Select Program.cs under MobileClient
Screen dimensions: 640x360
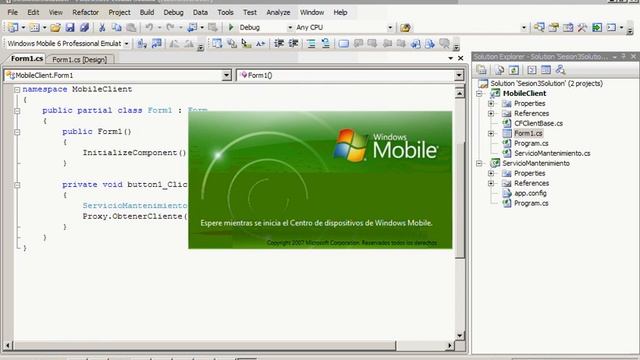531,143
